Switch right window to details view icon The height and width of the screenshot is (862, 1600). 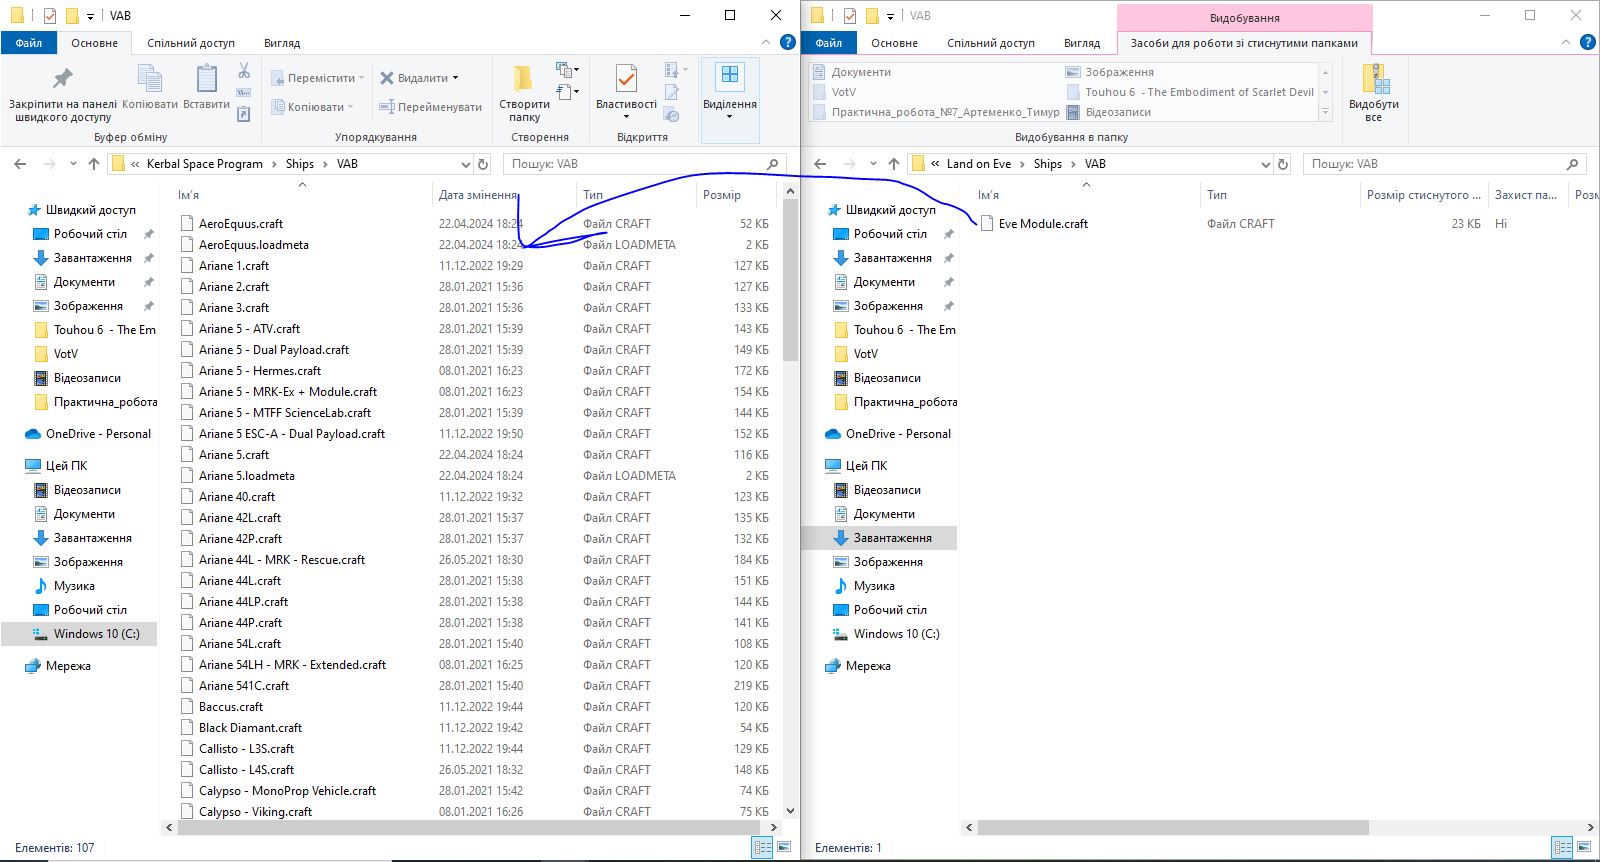[1562, 847]
